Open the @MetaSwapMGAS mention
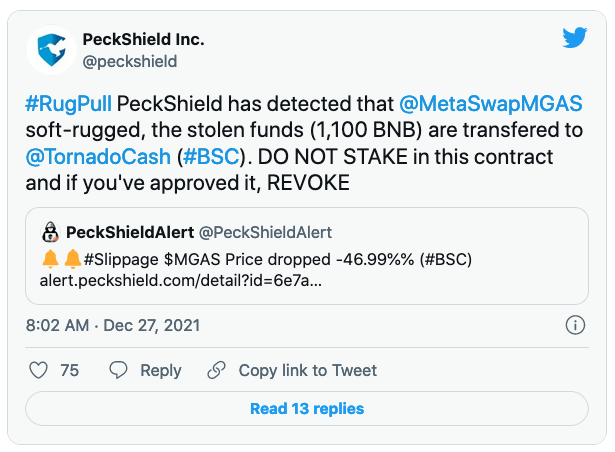 pos(491,104)
